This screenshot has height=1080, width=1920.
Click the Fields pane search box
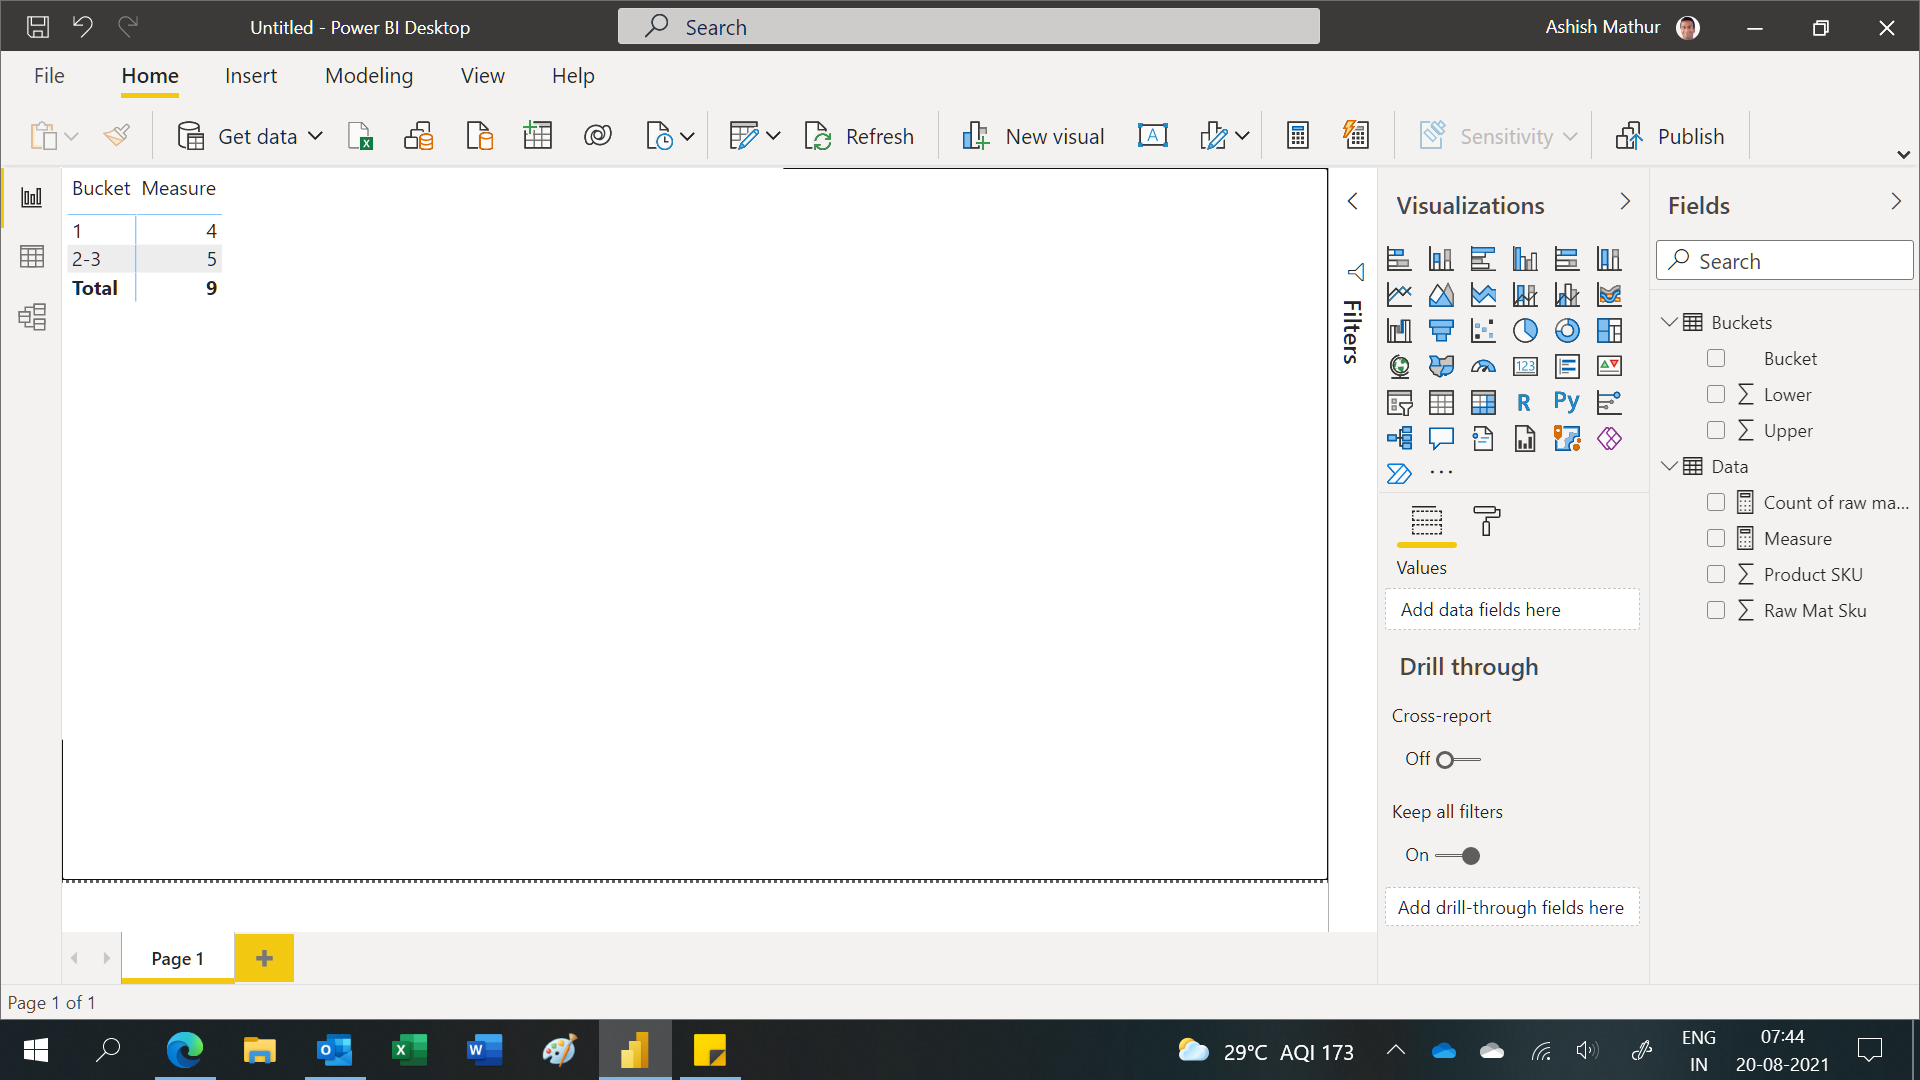[1785, 261]
